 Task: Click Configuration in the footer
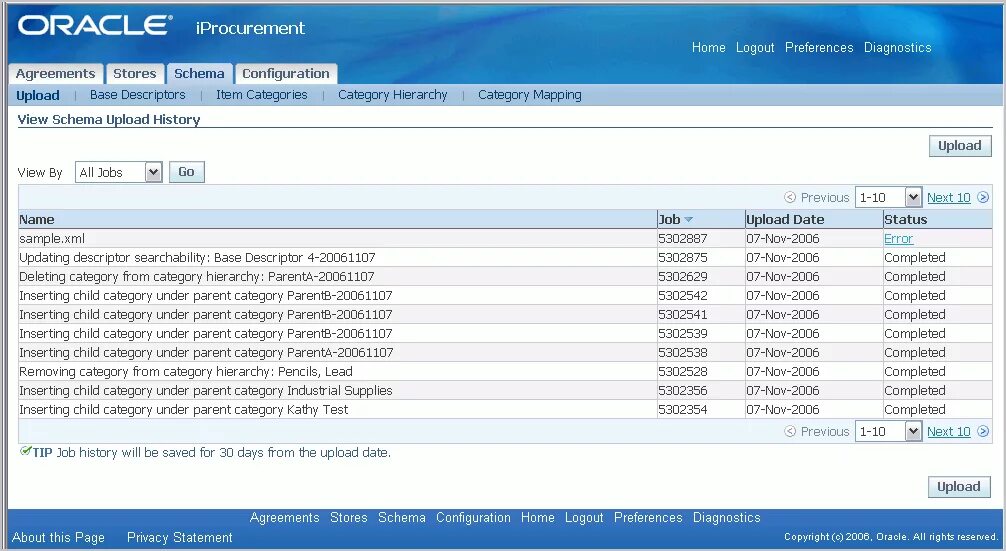[x=473, y=518]
